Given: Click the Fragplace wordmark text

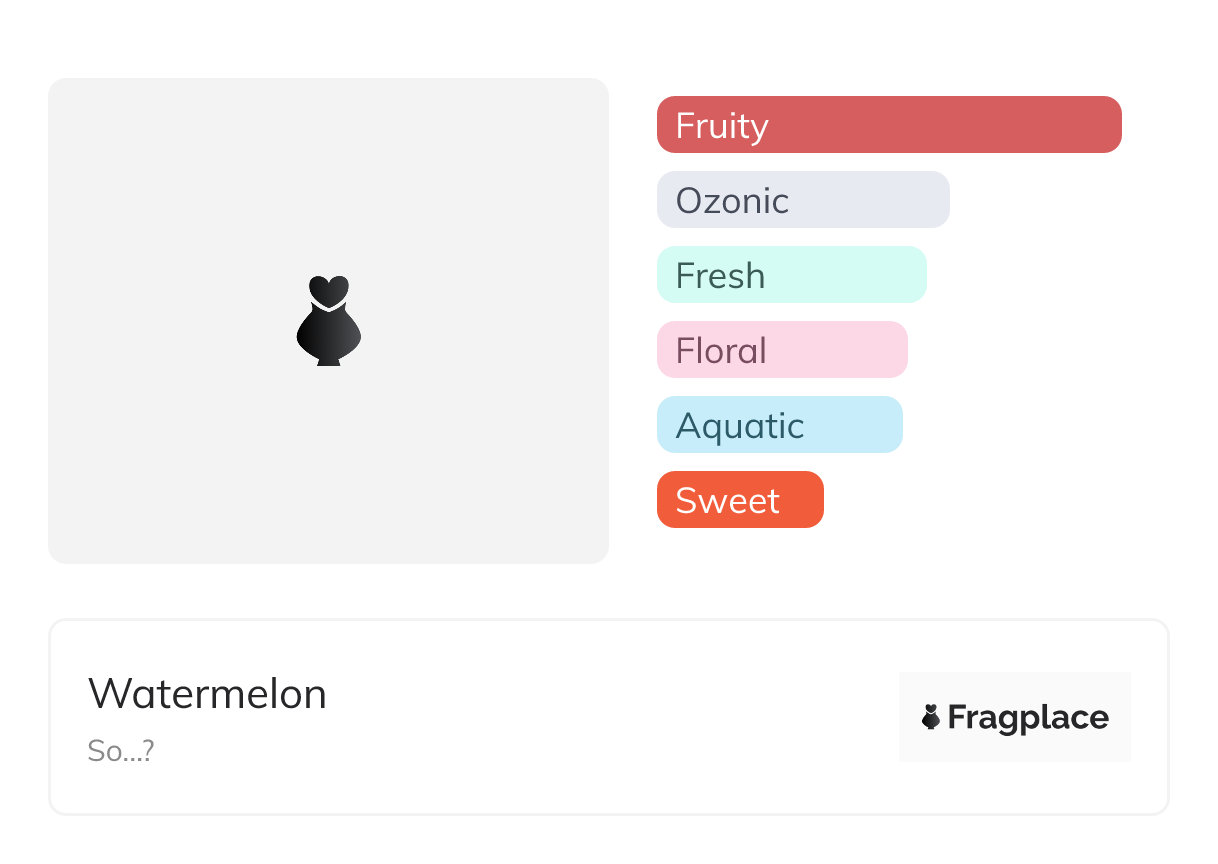Looking at the screenshot, I should (x=1028, y=717).
